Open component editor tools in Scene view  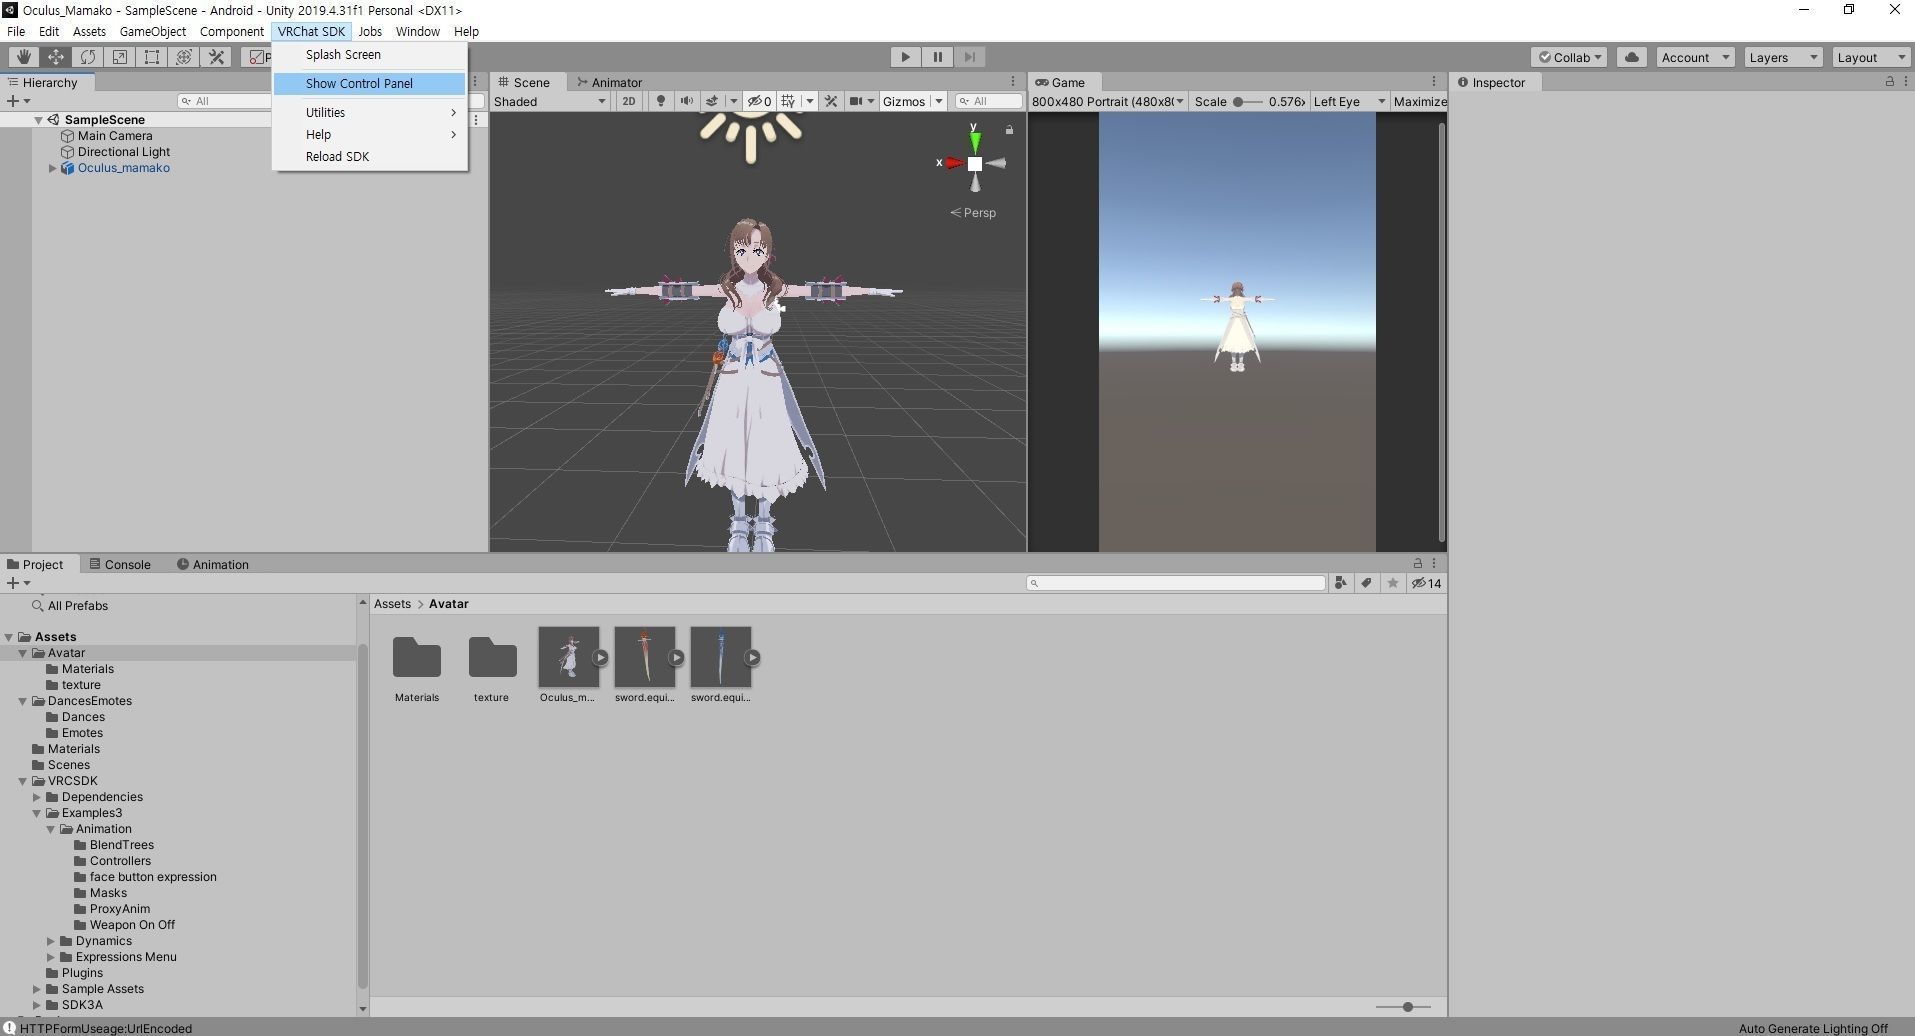[x=831, y=101]
